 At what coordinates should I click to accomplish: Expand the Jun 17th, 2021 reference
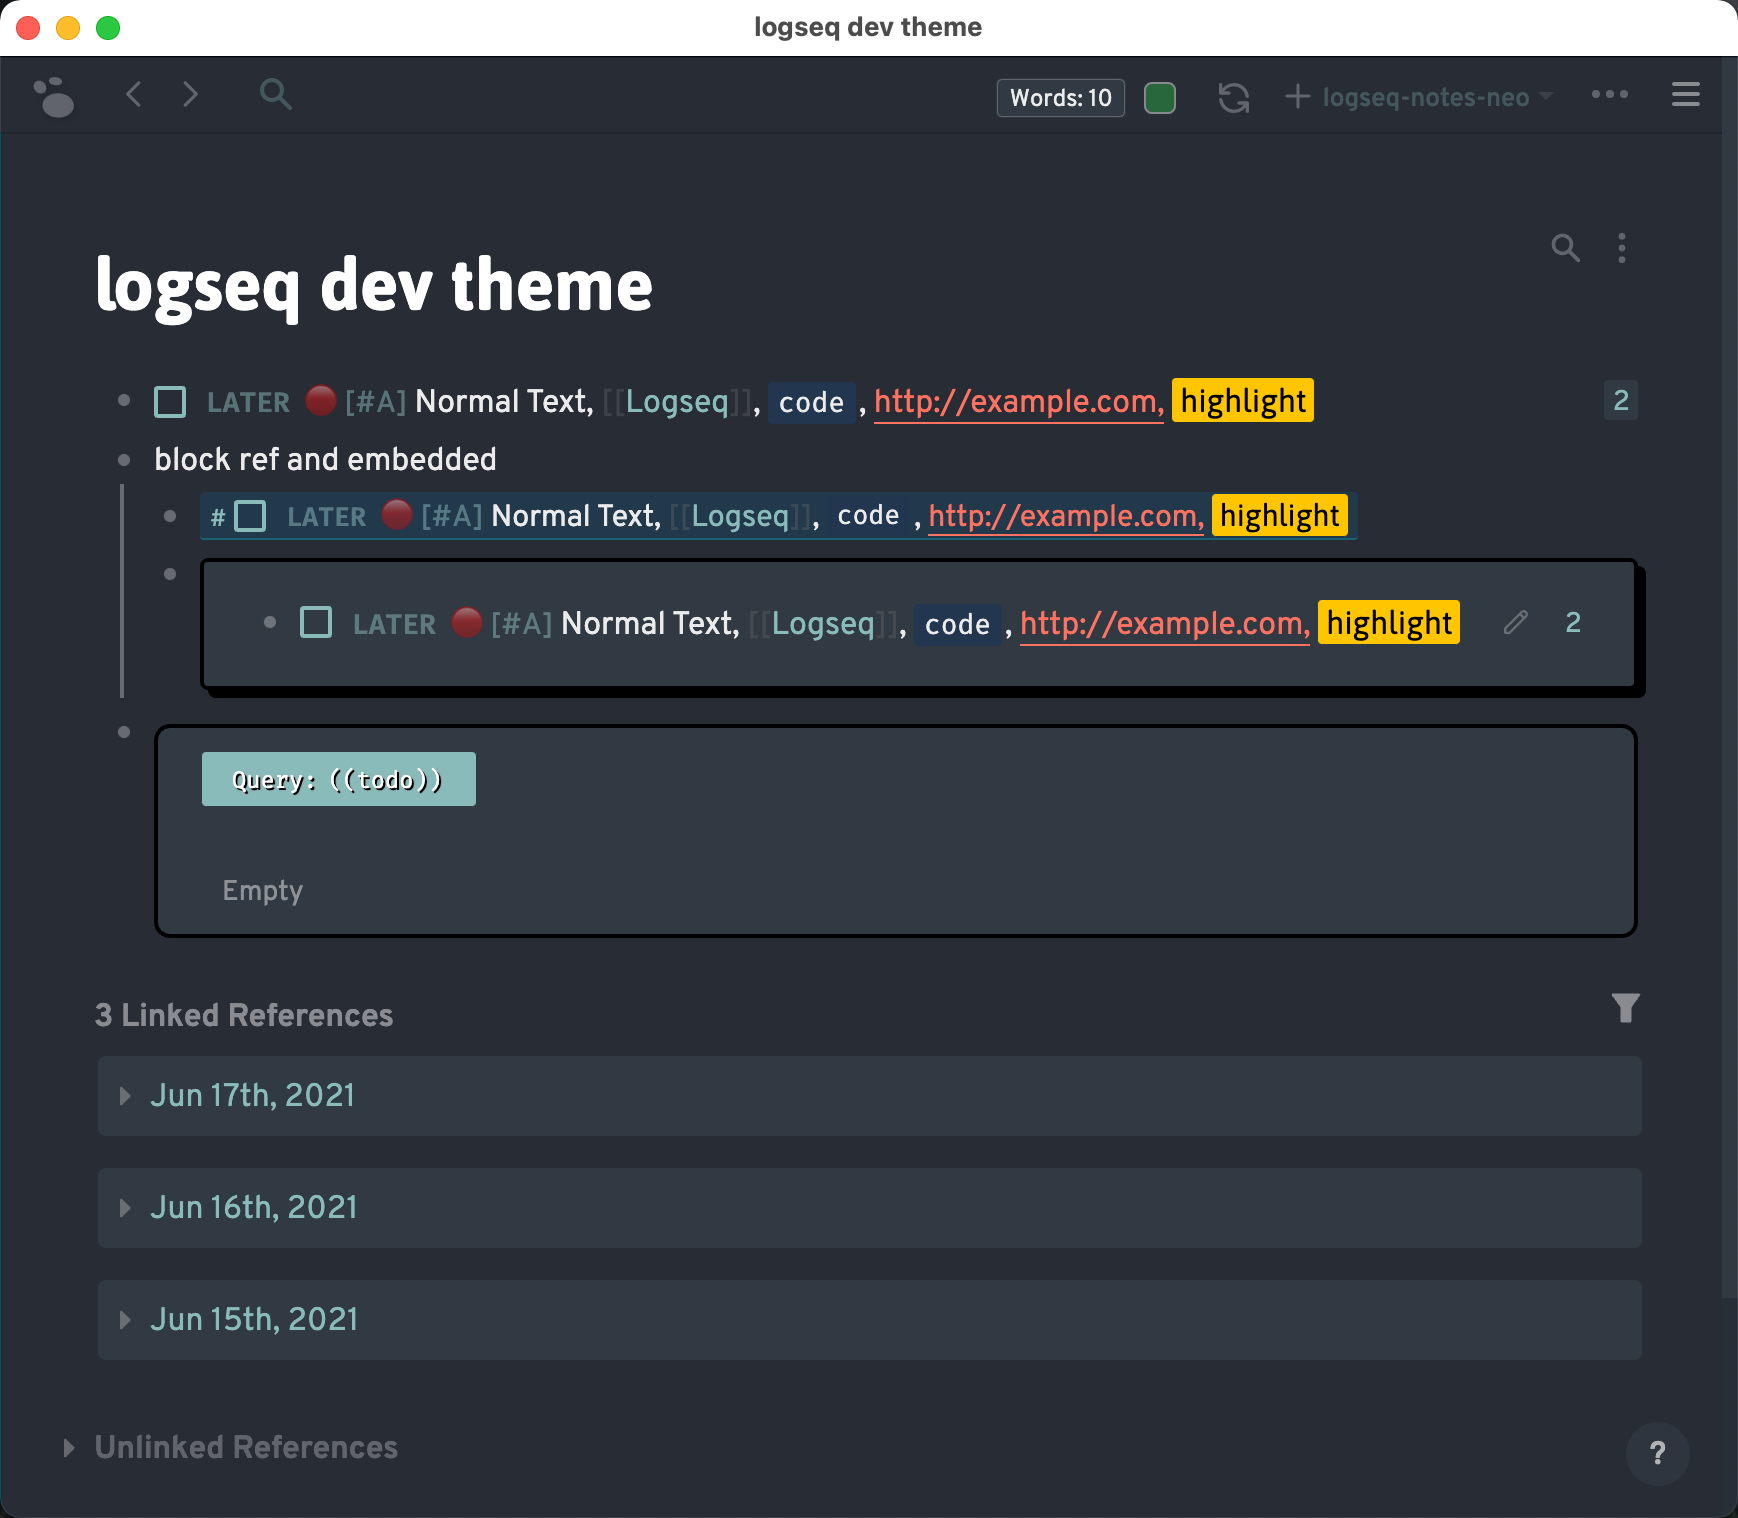coord(125,1096)
